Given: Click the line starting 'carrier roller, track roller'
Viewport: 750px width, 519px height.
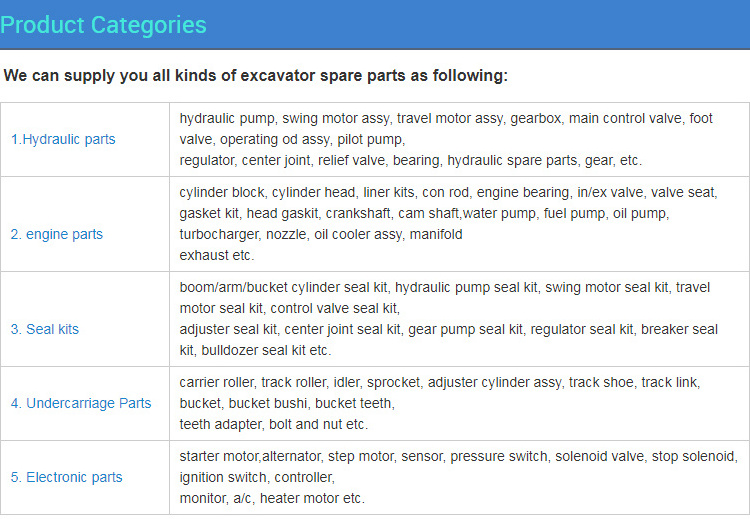Looking at the screenshot, I should click(440, 382).
